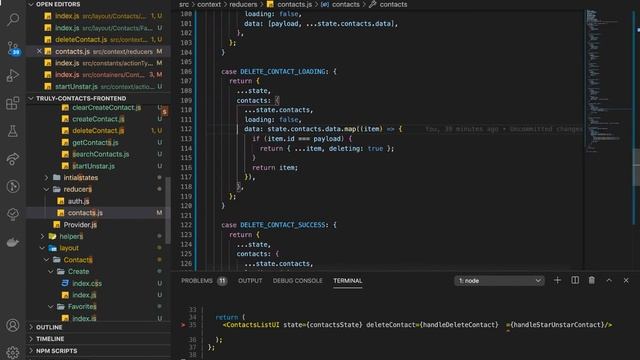Open the Live Share activity icon
This screenshot has height=360, width=640.
(13, 159)
